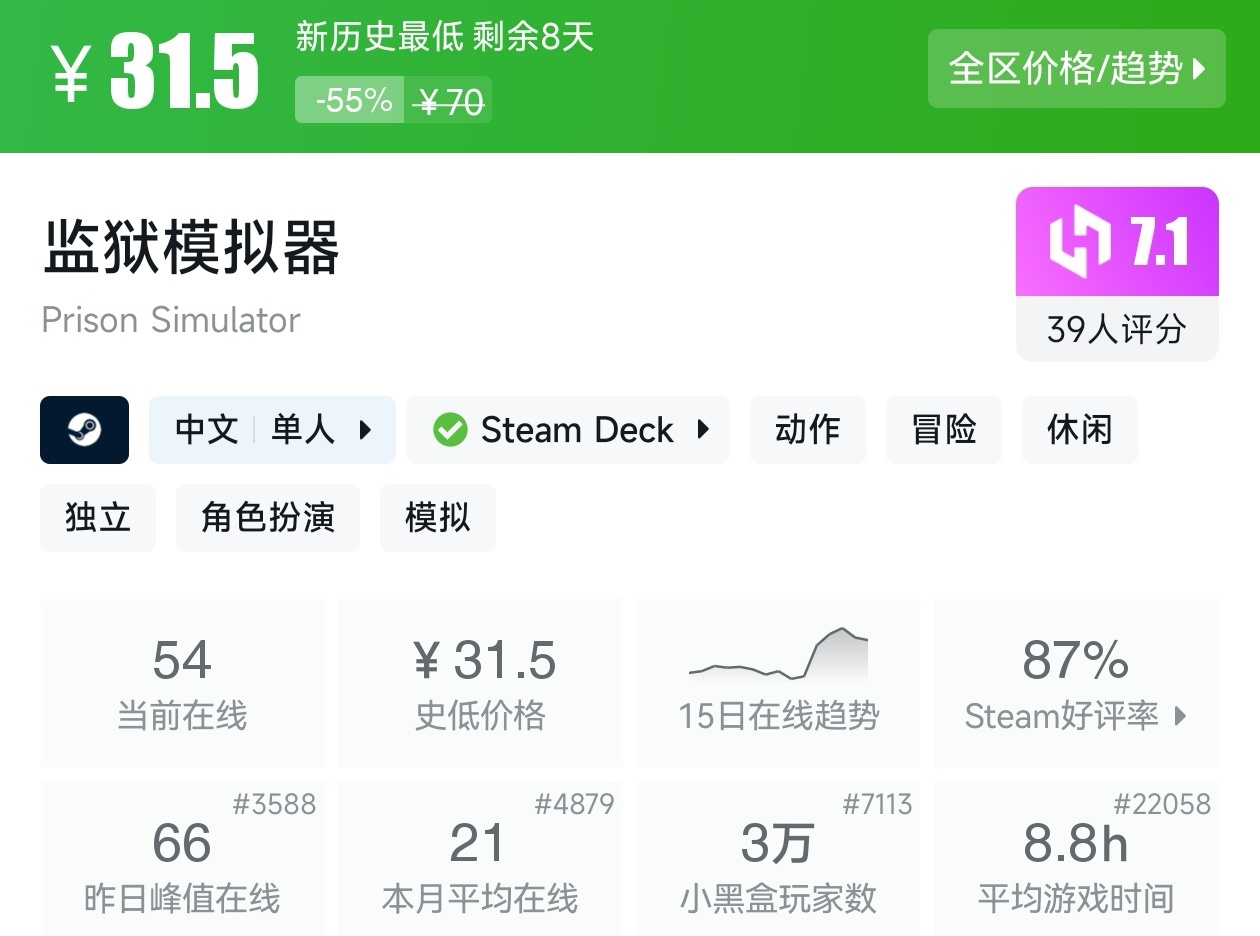The width and height of the screenshot is (1260, 936).
Task: Open the 当前在线 54 stat card
Action: [x=182, y=682]
